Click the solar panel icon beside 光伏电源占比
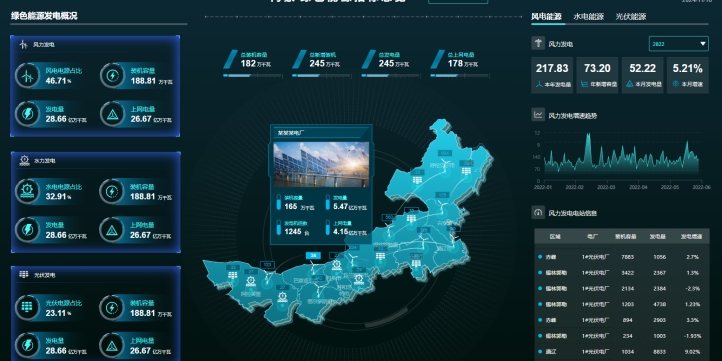Viewport: 722px width, 361px height. 28,307
